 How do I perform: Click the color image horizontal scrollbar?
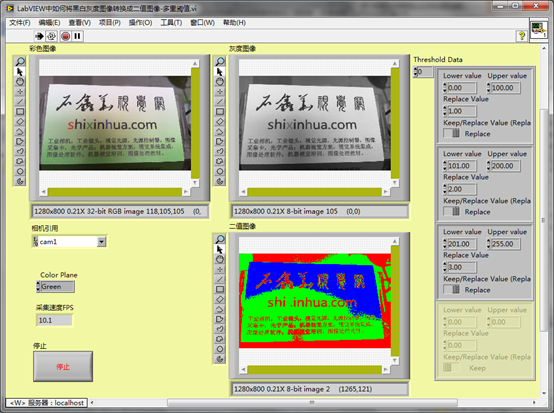pos(115,192)
